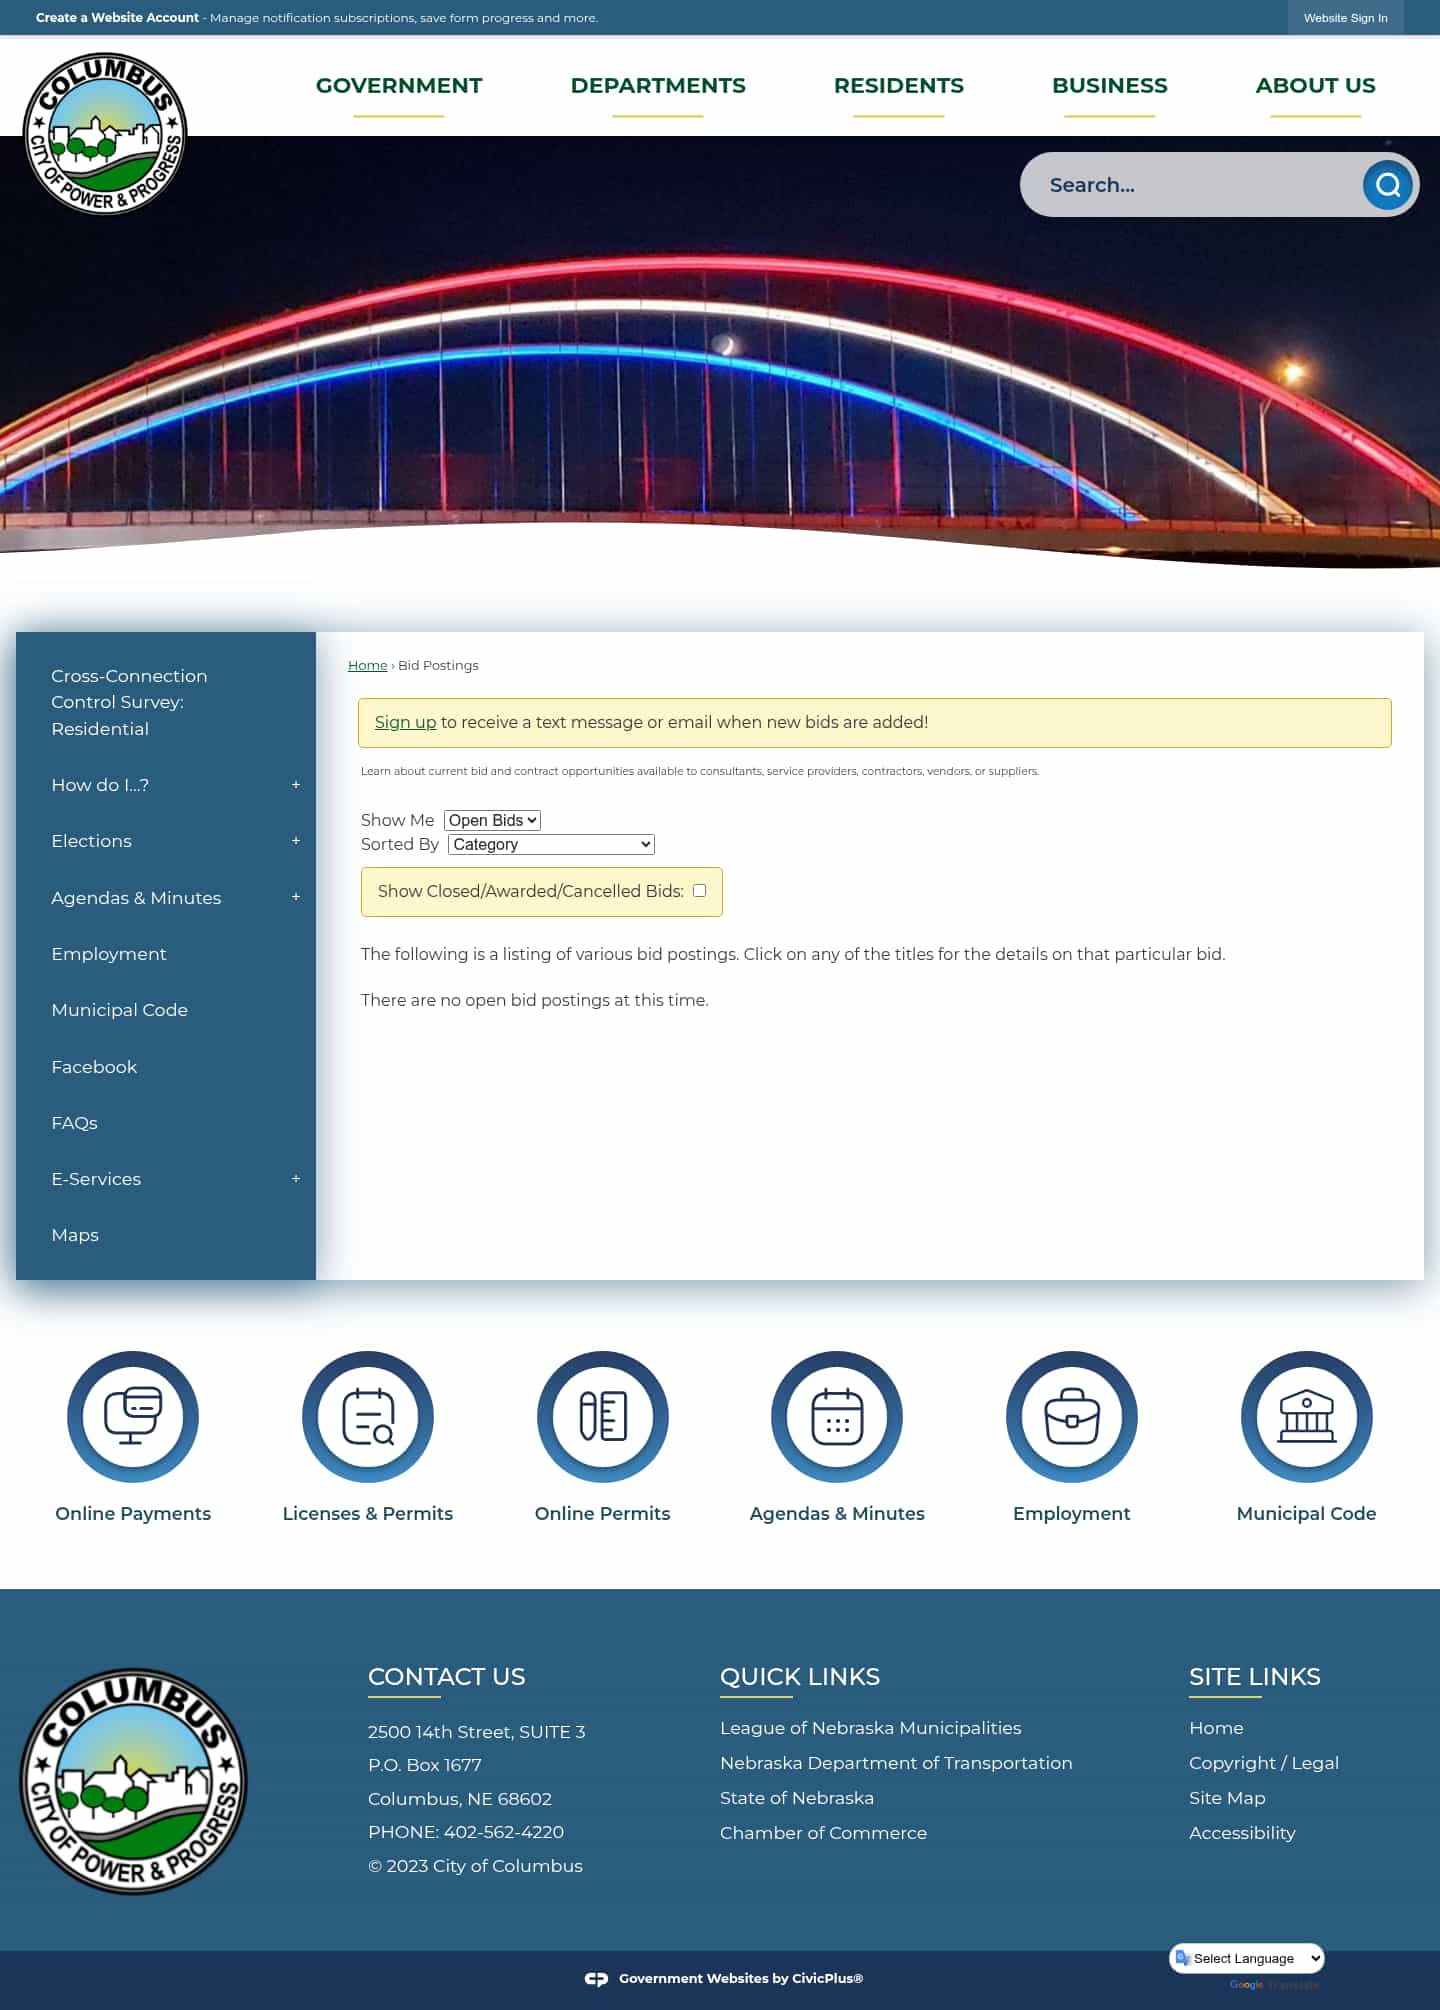Open the Business menu
This screenshot has height=2010, width=1440.
pyautogui.click(x=1110, y=86)
